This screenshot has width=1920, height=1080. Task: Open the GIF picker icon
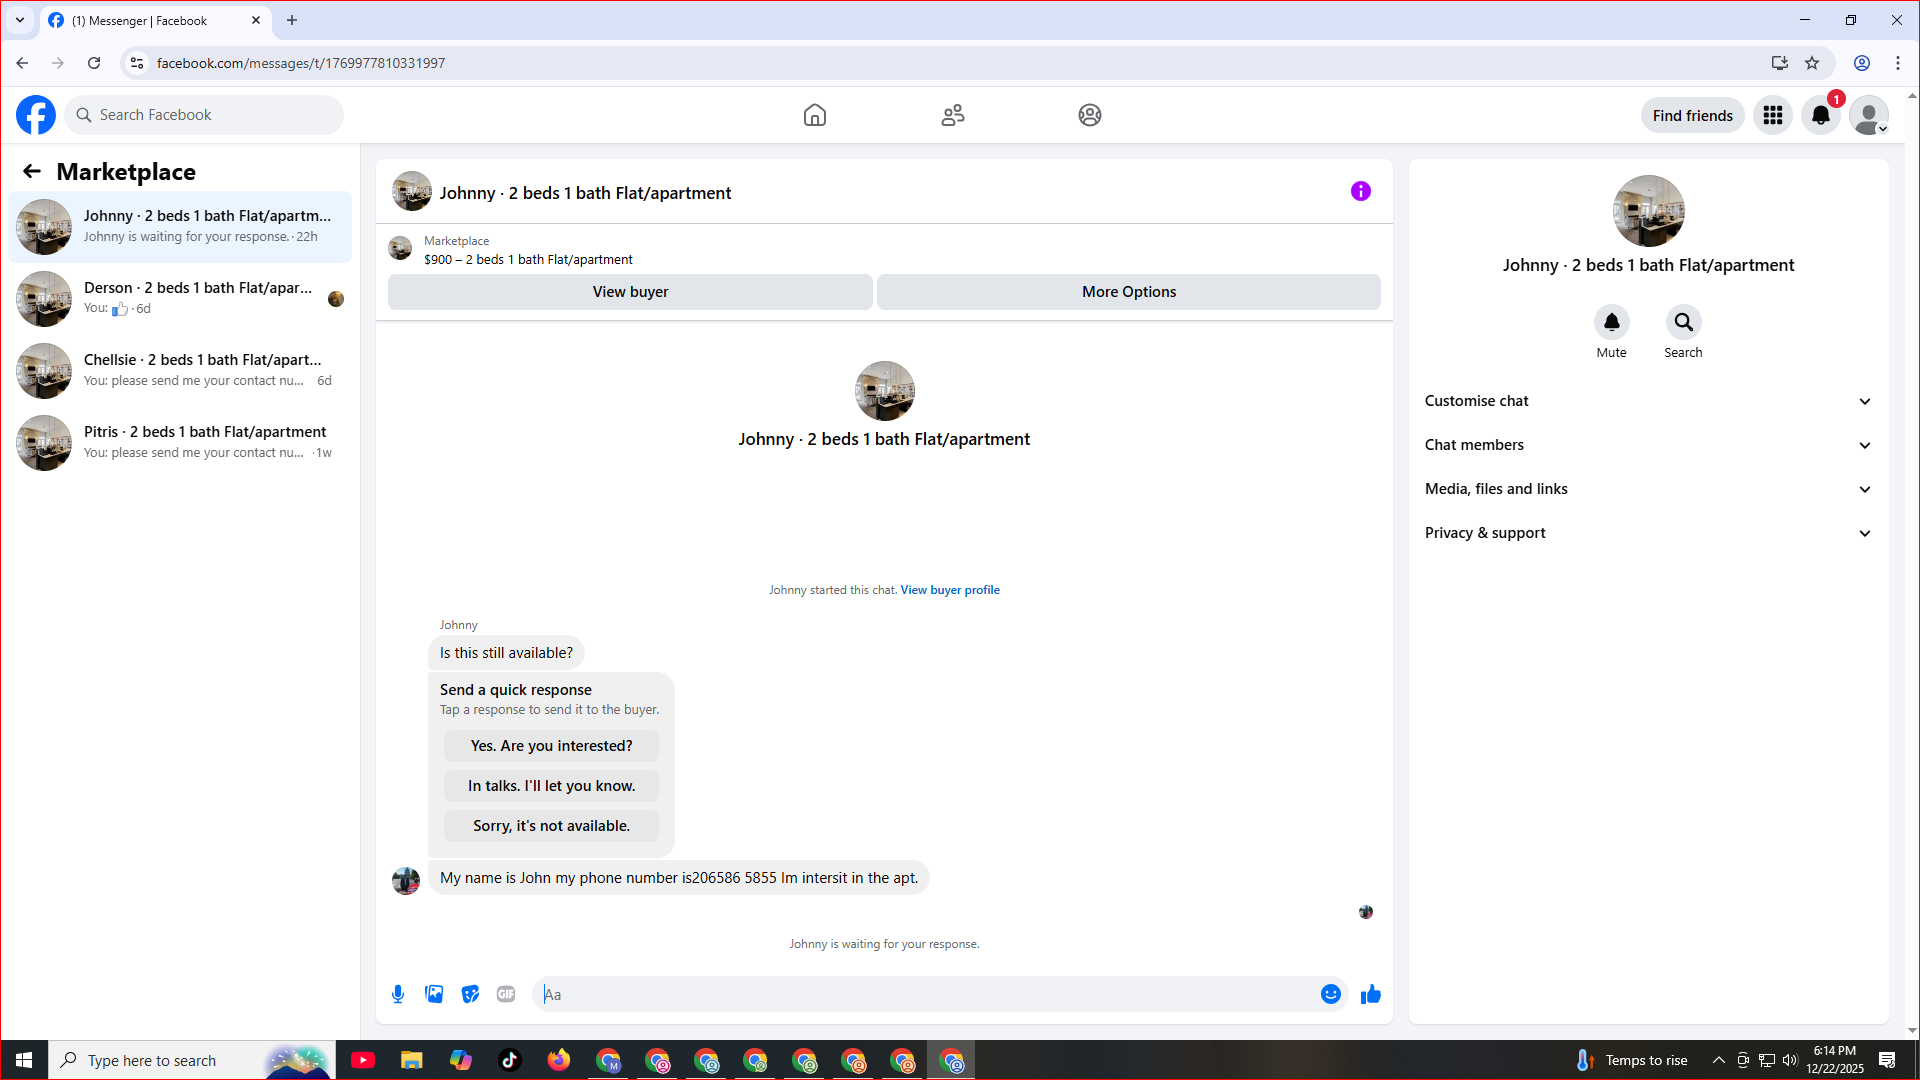(x=506, y=994)
